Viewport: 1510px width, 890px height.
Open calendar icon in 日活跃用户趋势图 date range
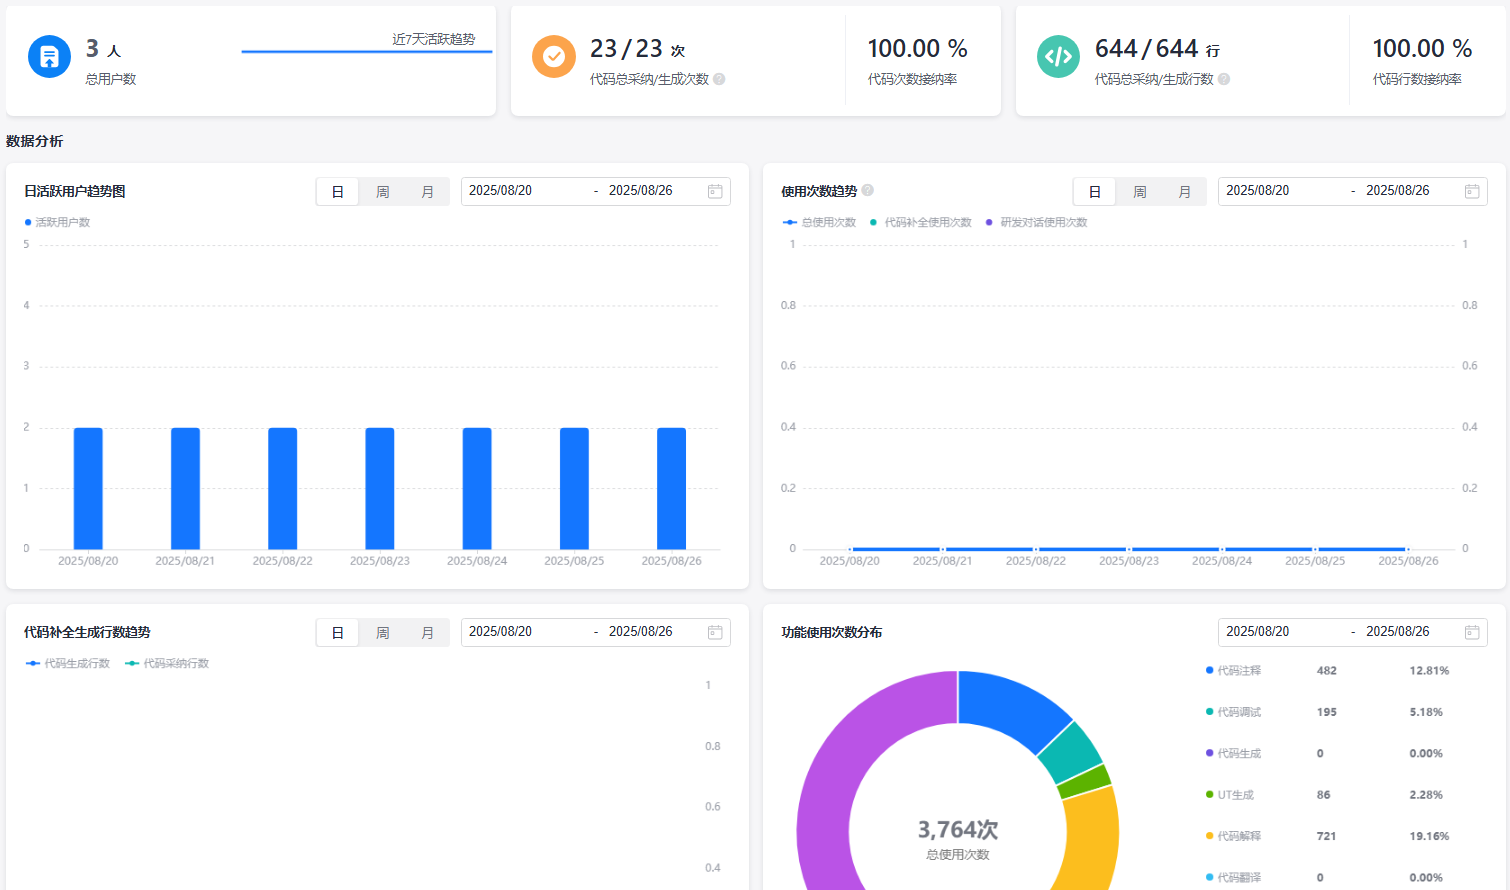point(715,191)
